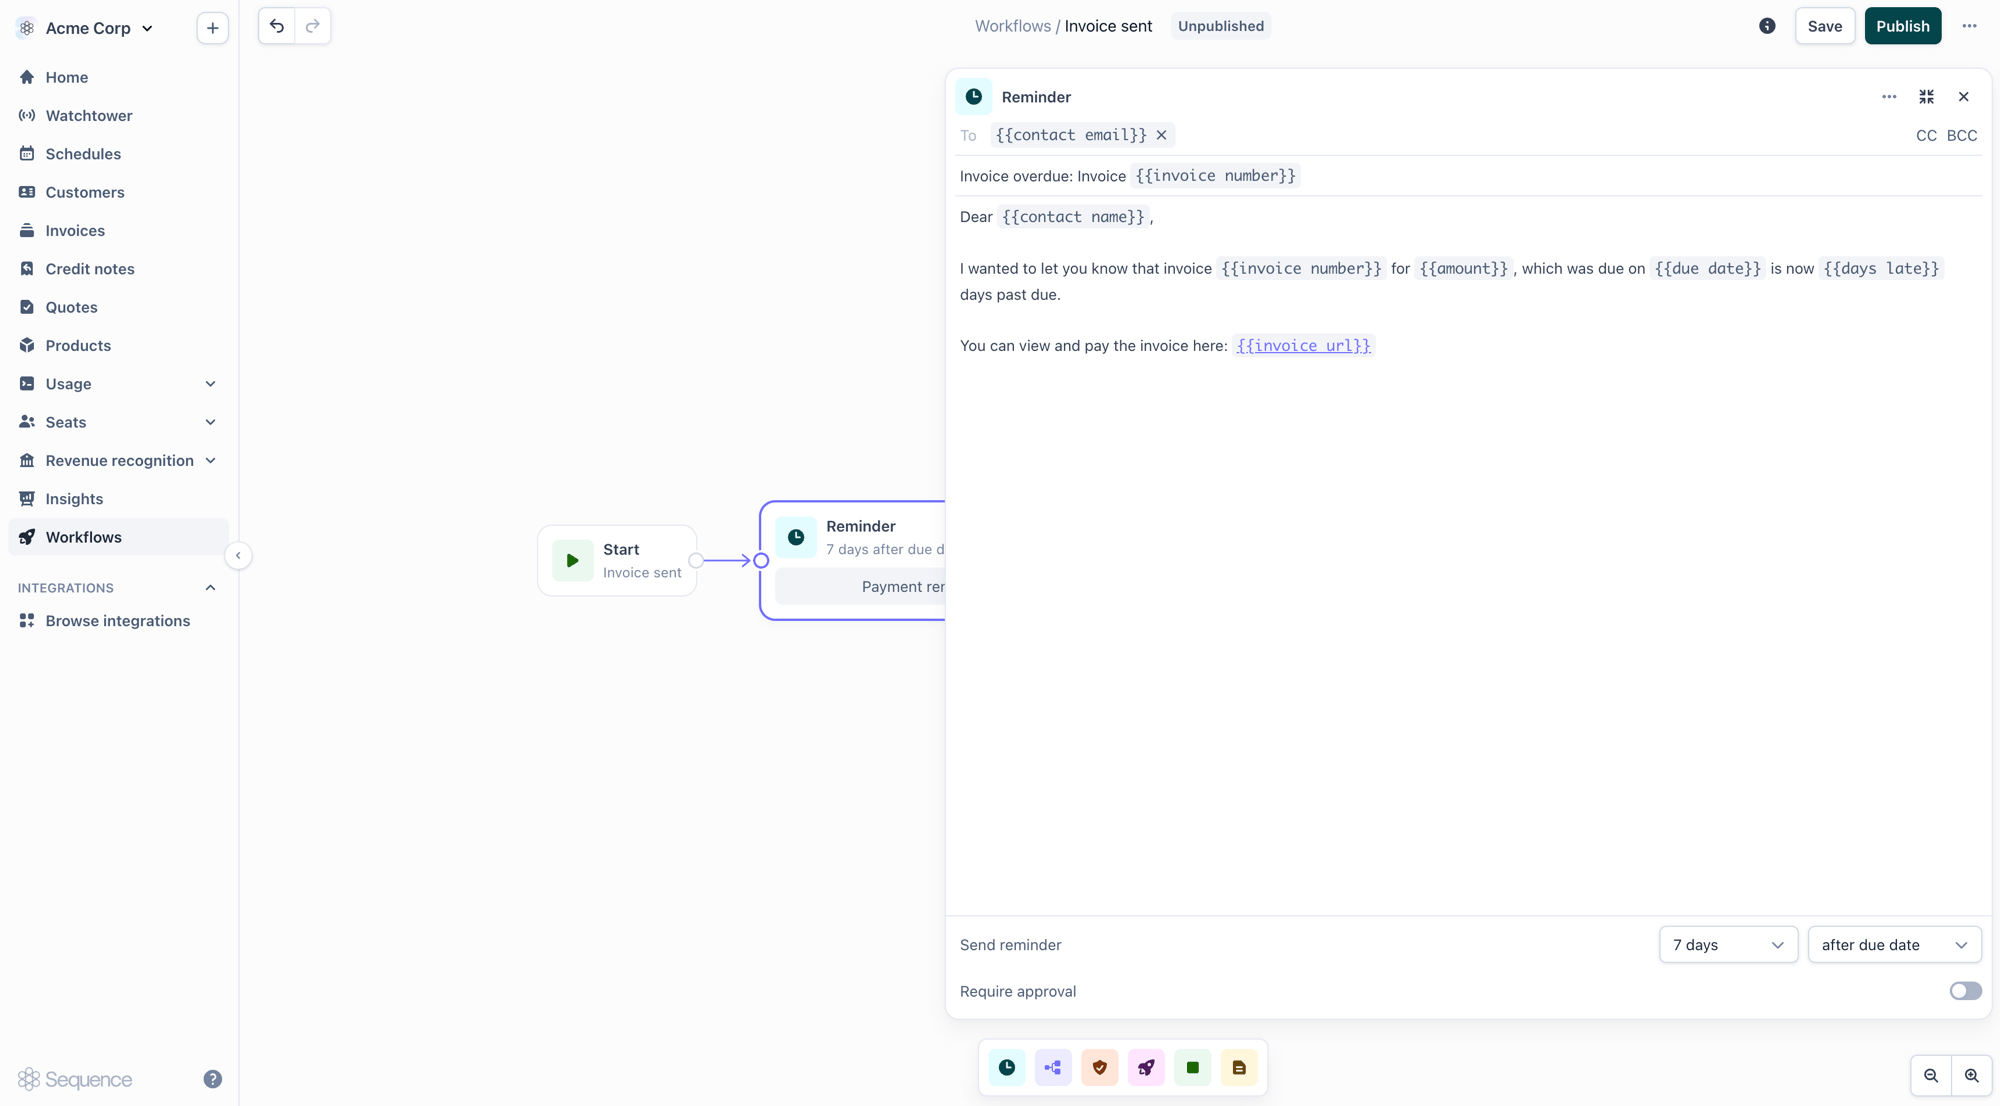
Task: Click the {{invoice url}} link in the email body
Action: (x=1303, y=346)
